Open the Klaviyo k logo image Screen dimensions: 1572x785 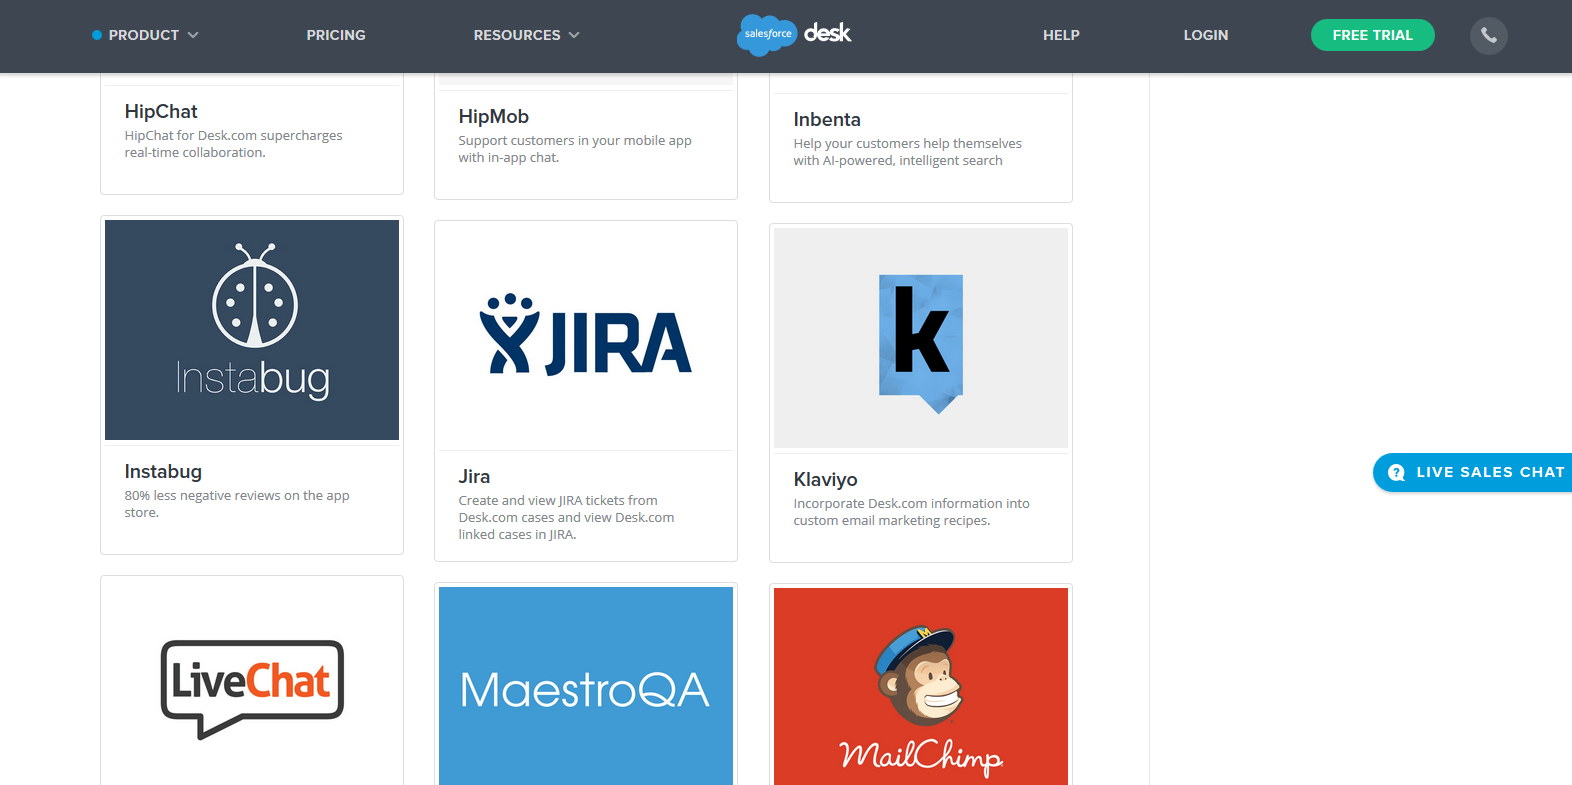(921, 338)
